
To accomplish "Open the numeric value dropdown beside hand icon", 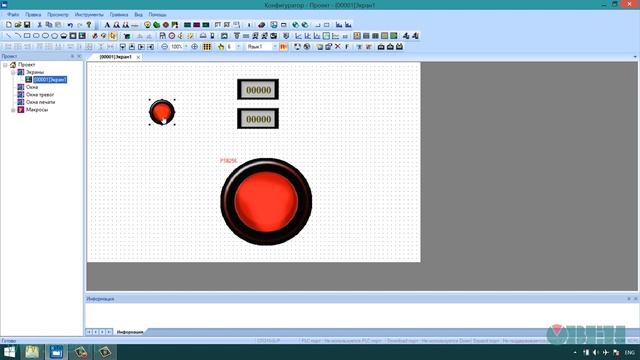I will 238,47.
